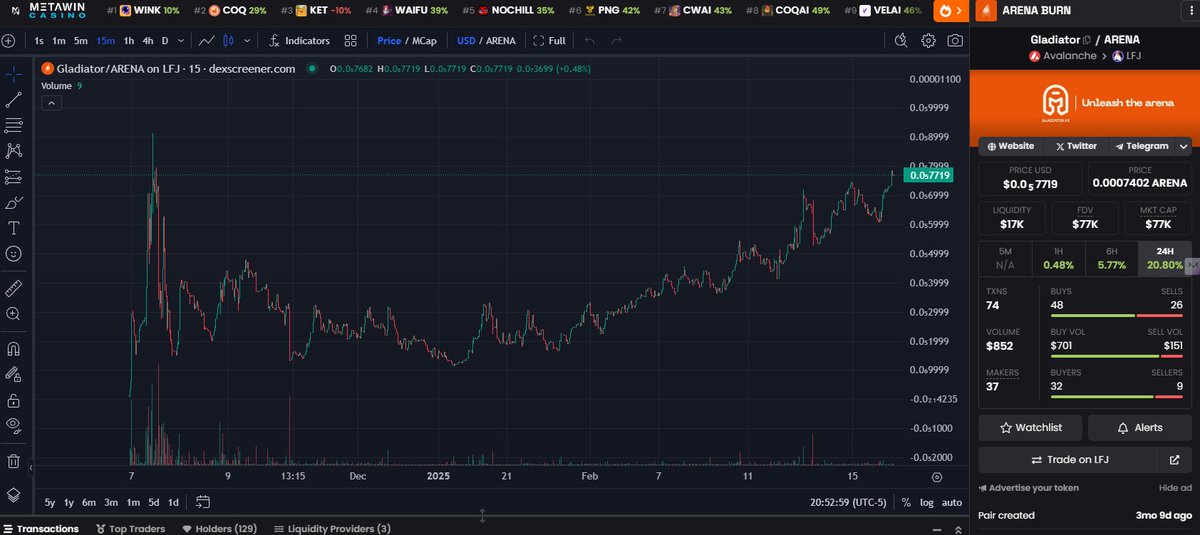This screenshot has height=535, width=1200.
Task: Add pair to Watchlist
Action: click(1031, 427)
